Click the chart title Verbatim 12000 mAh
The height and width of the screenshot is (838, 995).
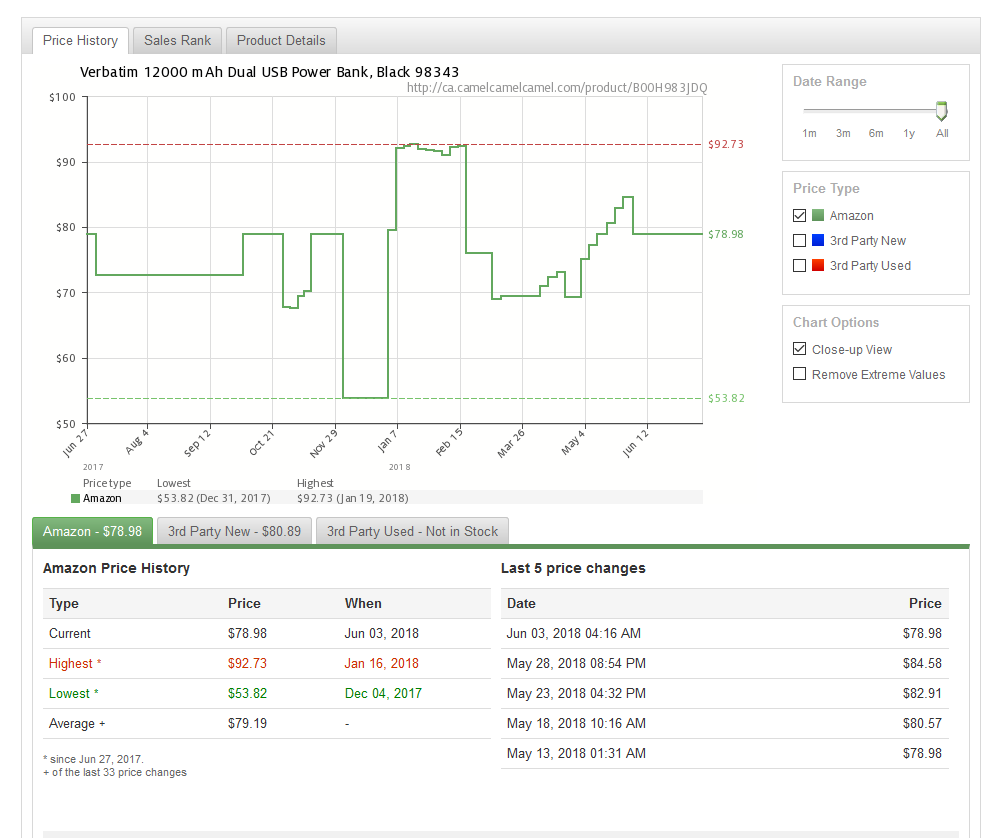click(x=269, y=72)
